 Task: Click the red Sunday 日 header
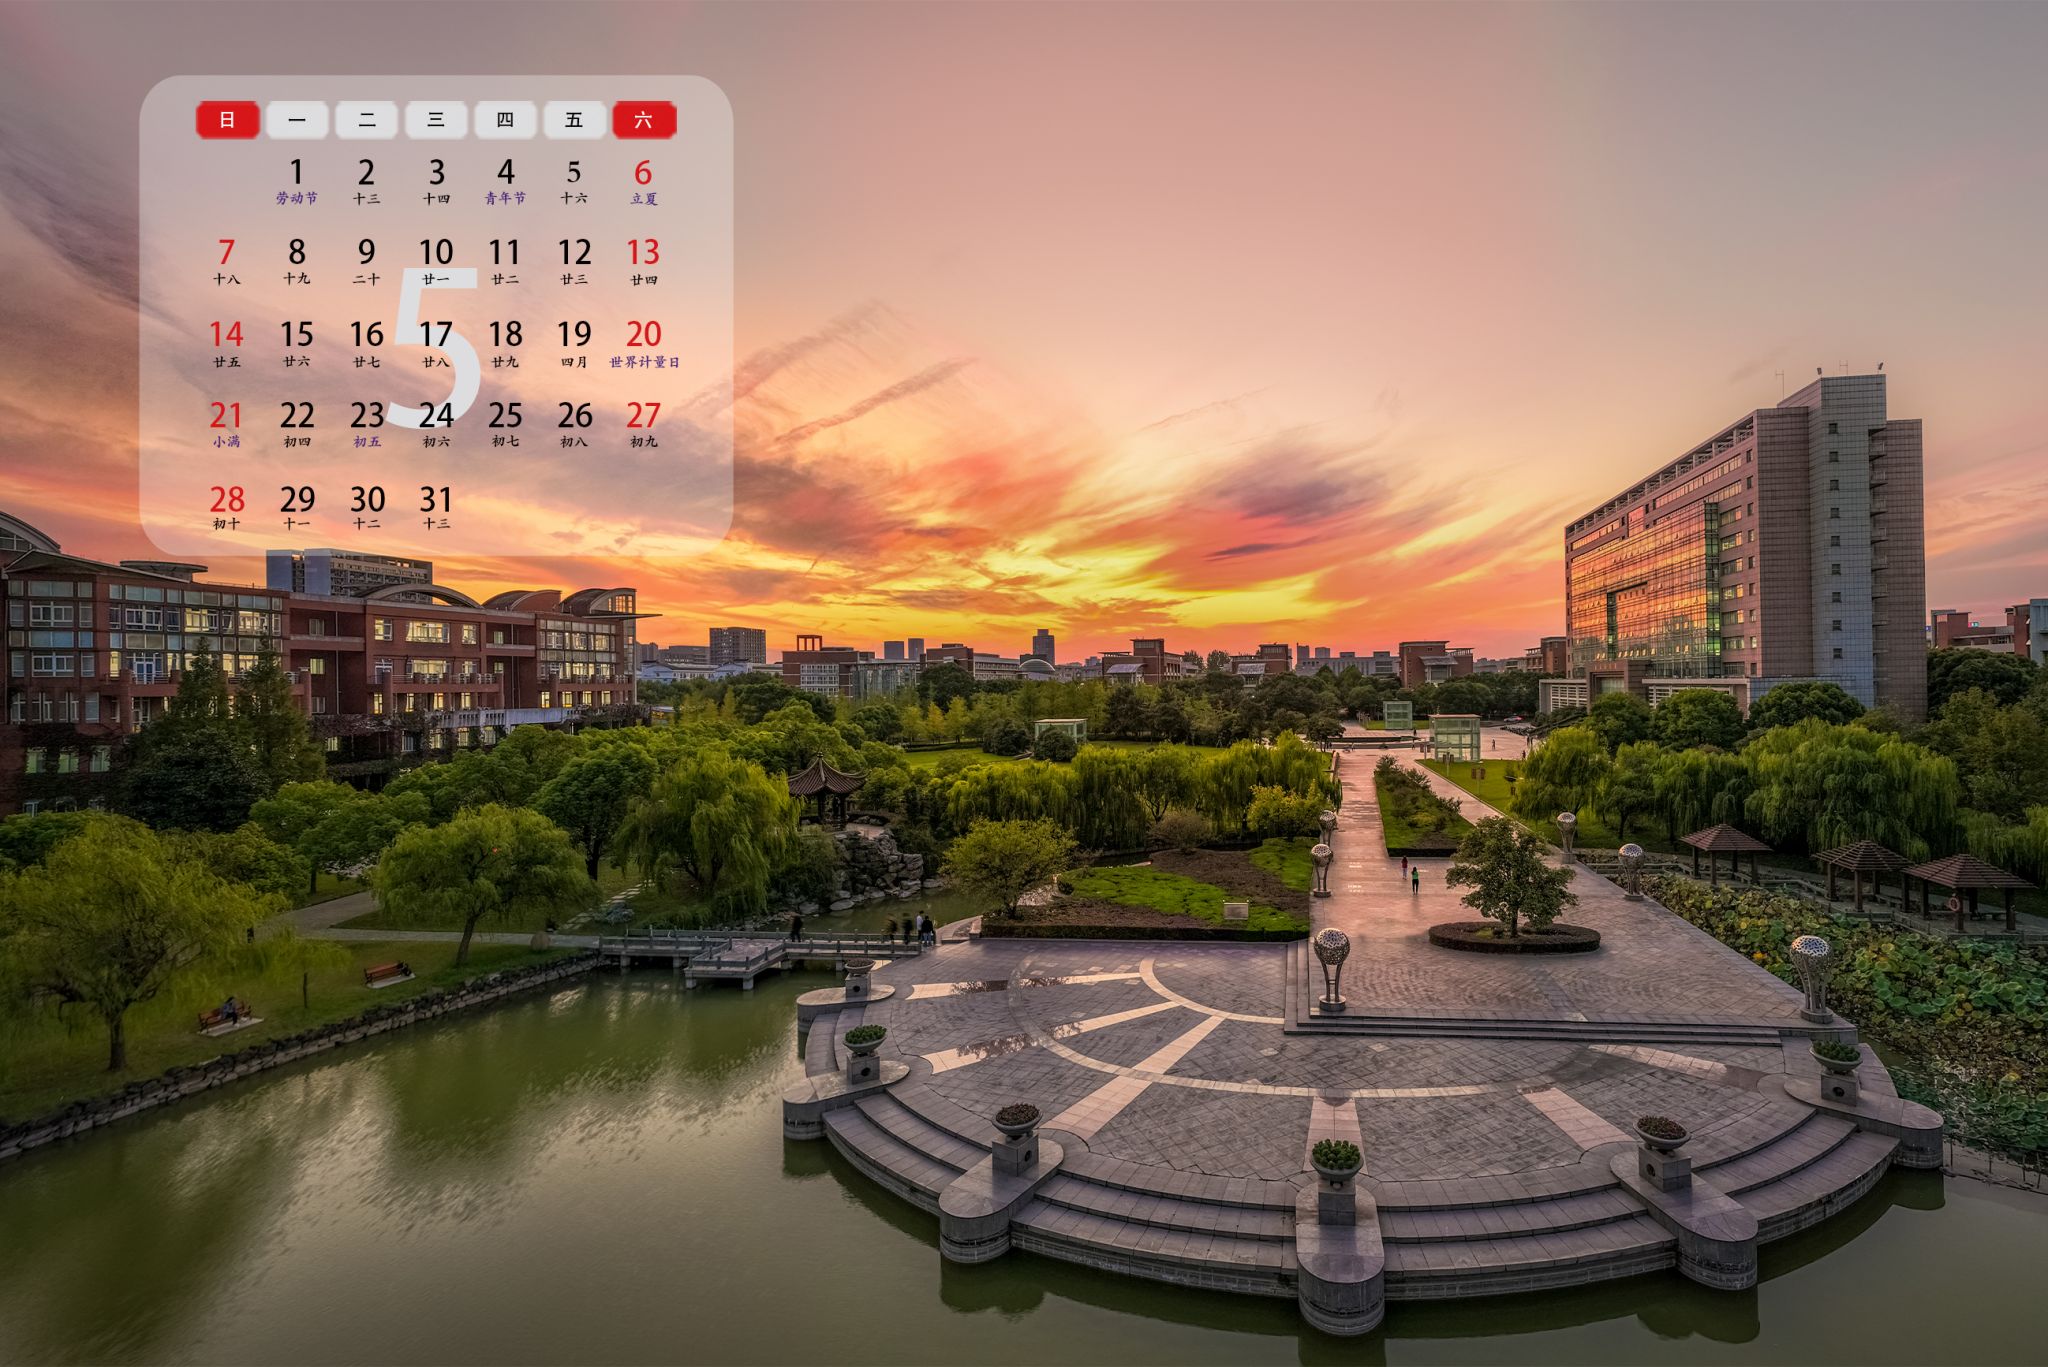pyautogui.click(x=227, y=120)
